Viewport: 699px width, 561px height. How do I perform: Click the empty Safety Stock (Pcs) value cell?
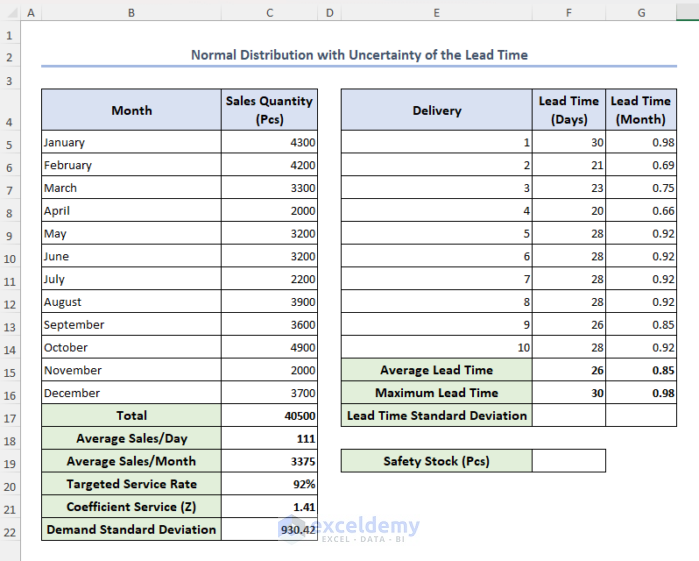tap(568, 461)
